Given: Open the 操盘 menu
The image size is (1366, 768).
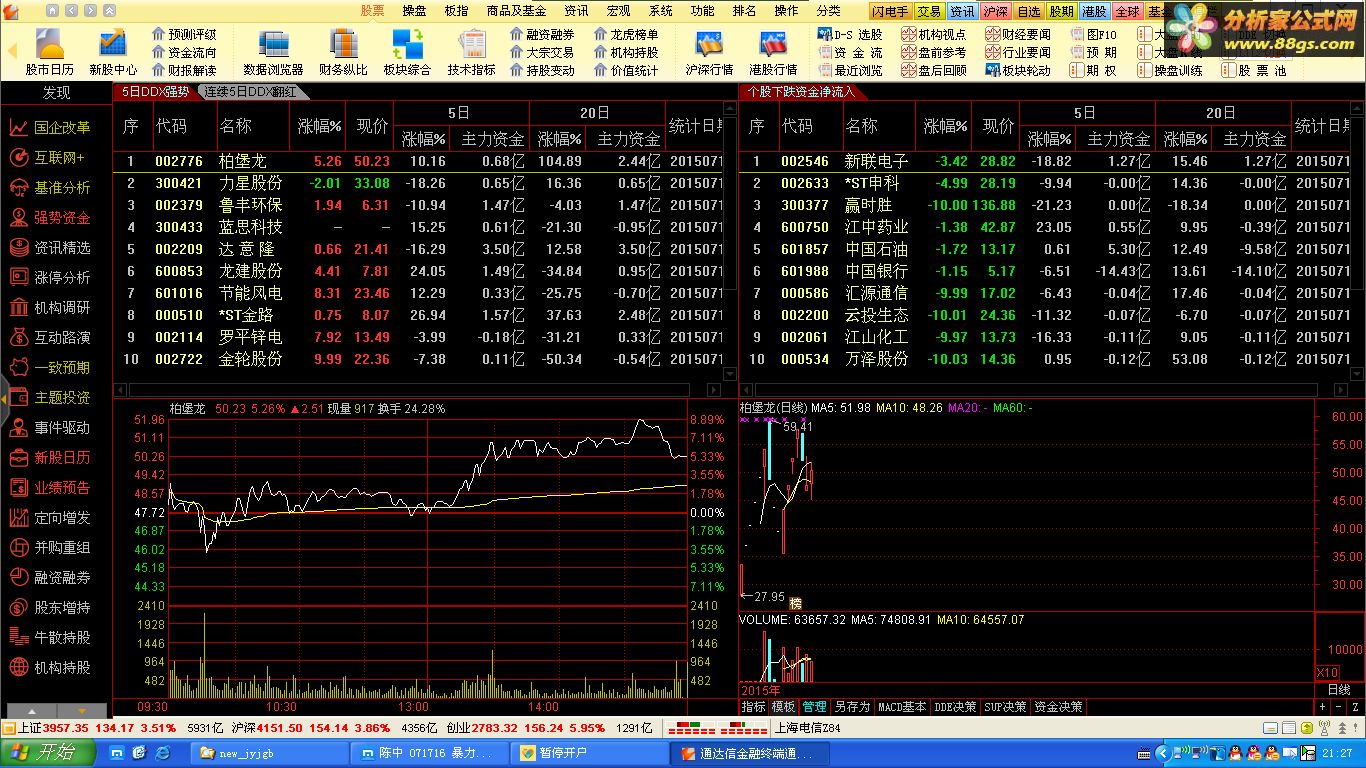Looking at the screenshot, I should click(x=414, y=10).
